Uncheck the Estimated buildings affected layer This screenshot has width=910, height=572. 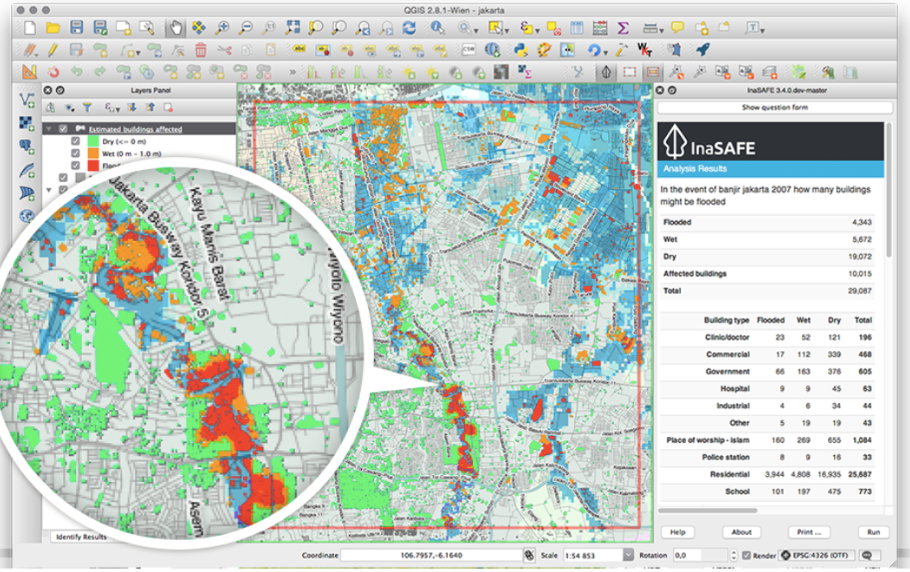64,129
